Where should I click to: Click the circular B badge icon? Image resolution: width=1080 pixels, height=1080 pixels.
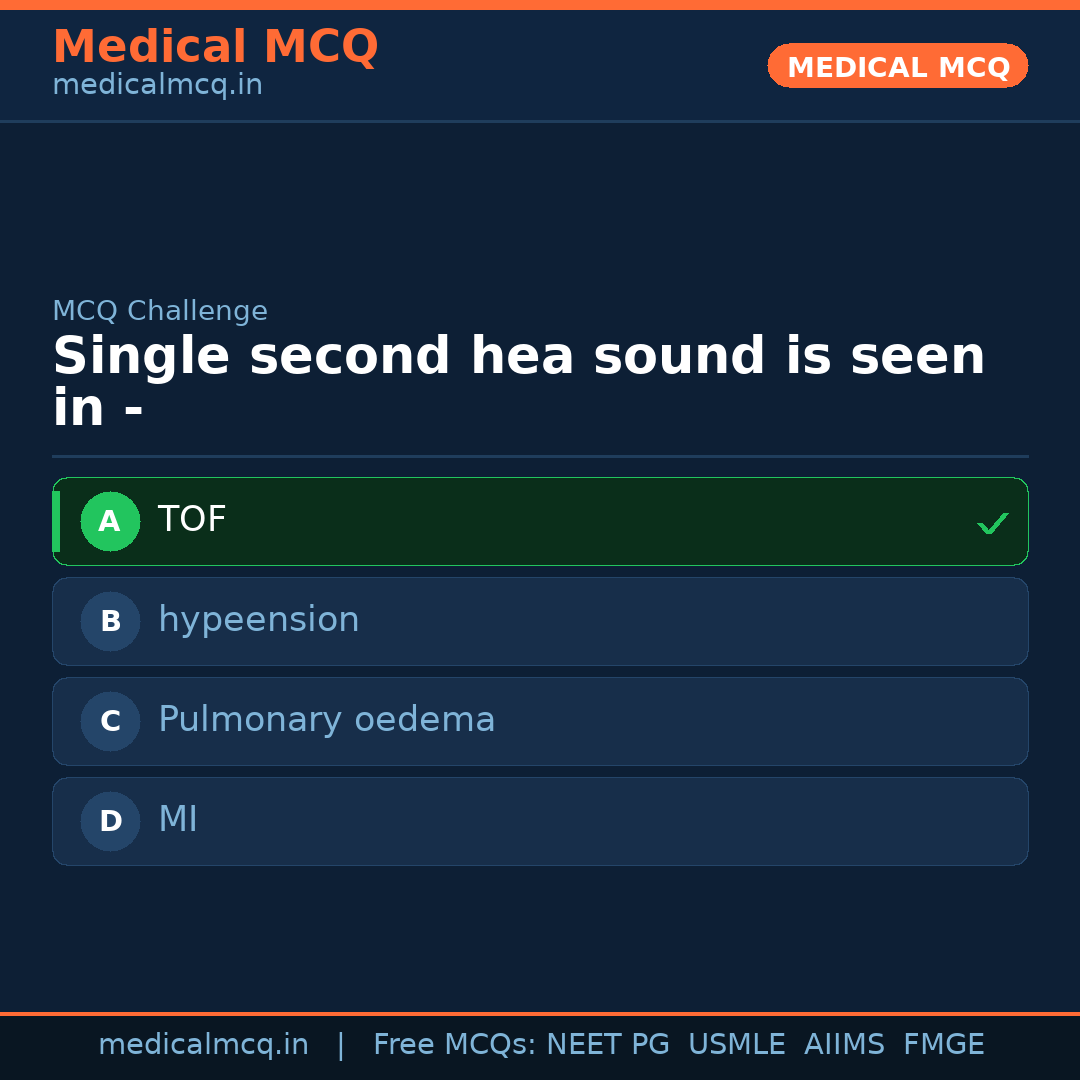coord(110,621)
